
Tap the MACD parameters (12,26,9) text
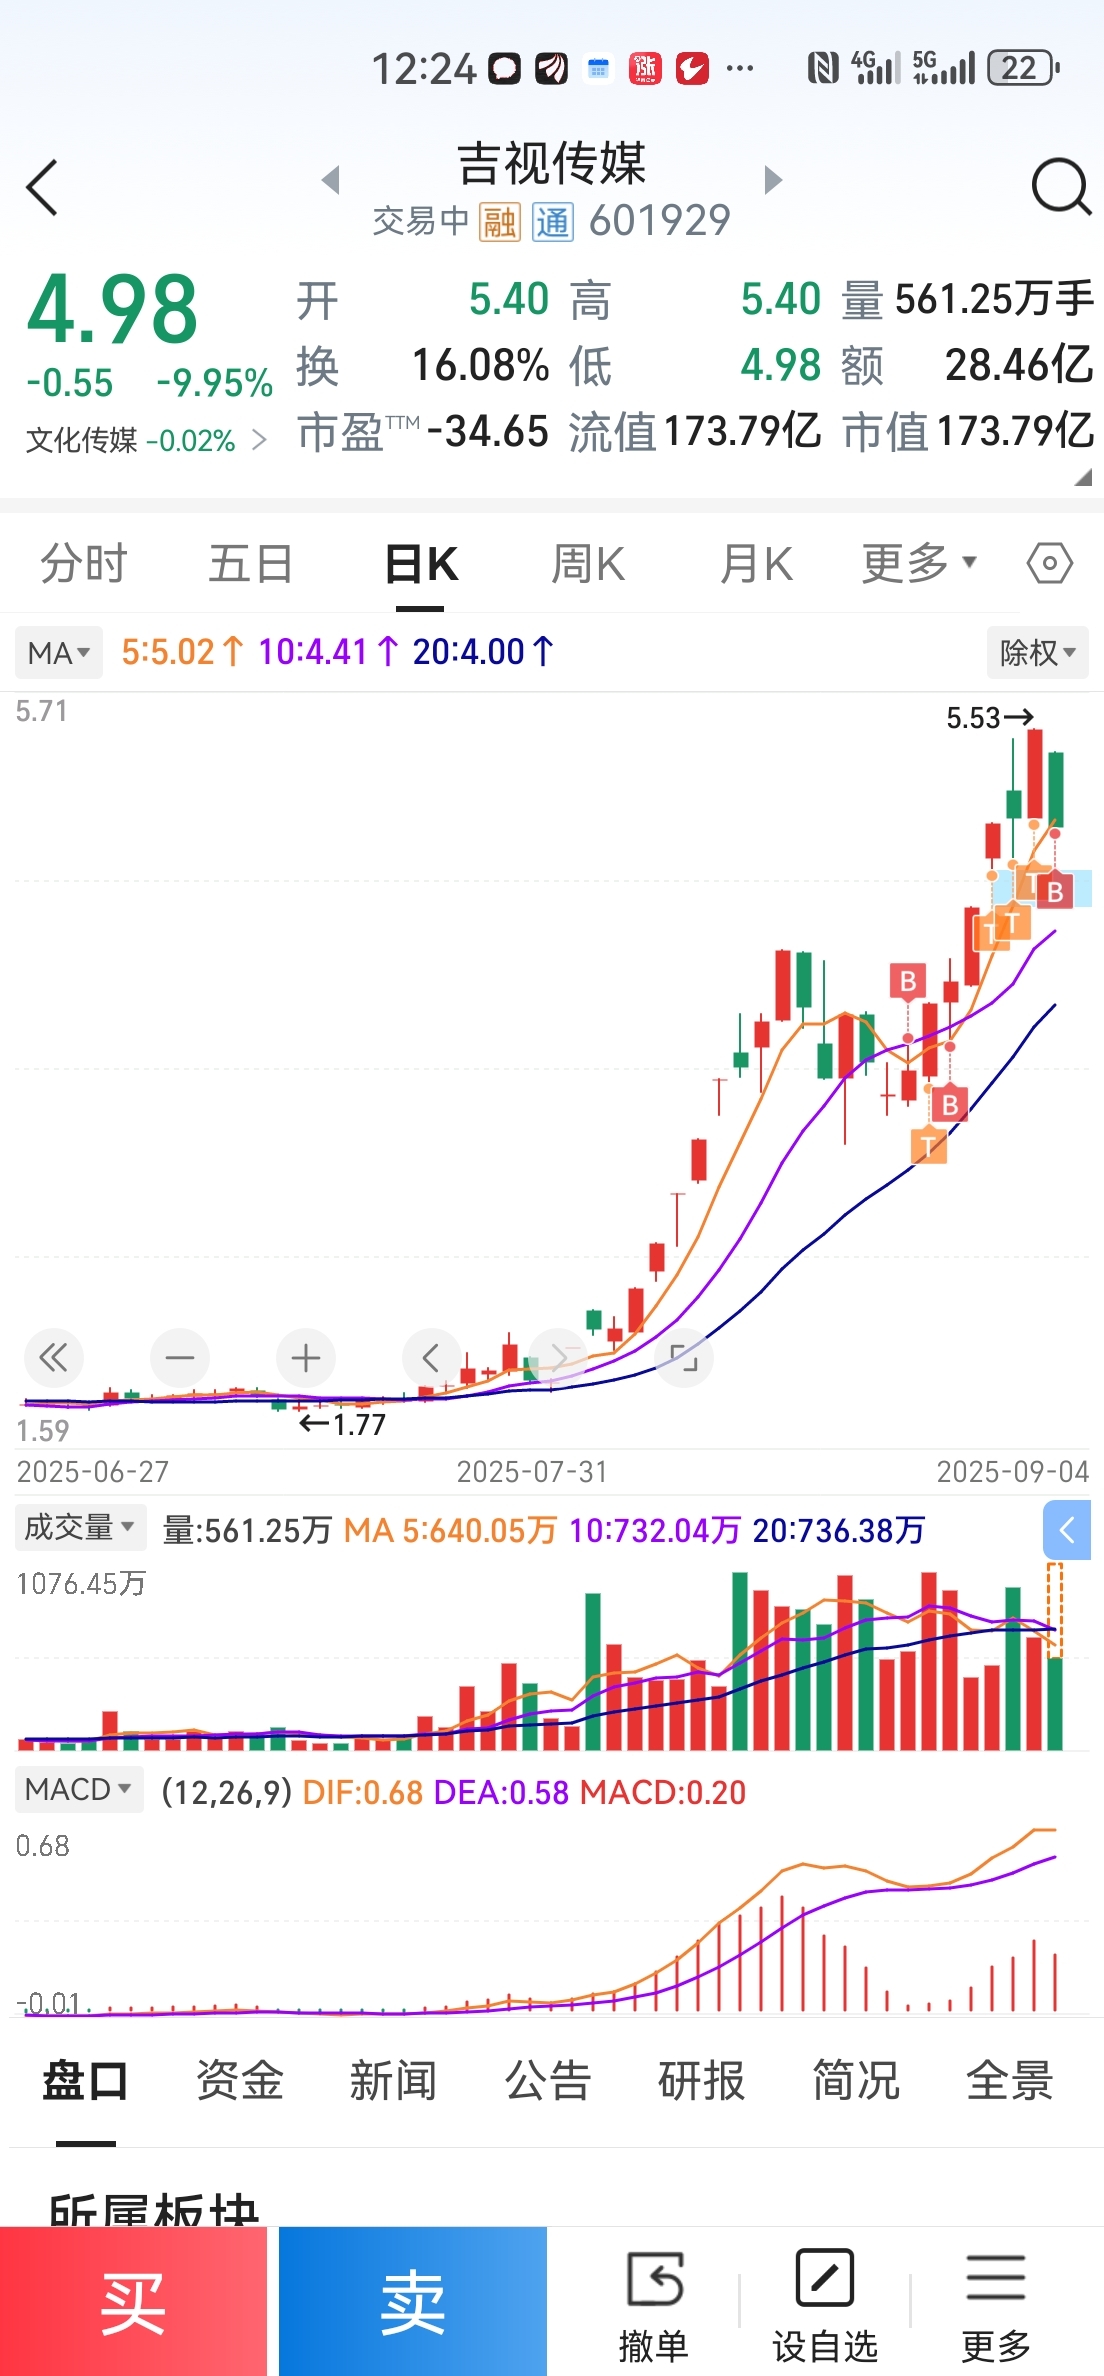coord(227,1792)
